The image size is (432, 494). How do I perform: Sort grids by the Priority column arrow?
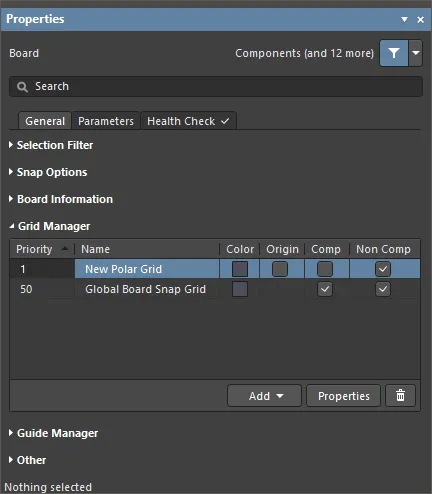pos(65,249)
